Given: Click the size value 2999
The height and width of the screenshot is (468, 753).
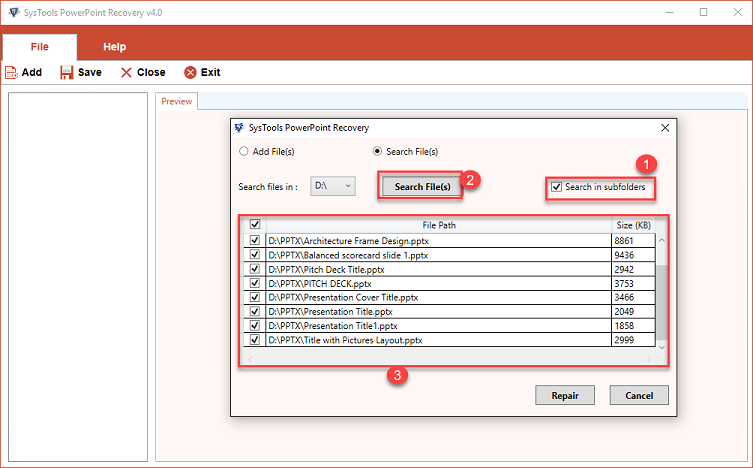Looking at the screenshot, I should [x=624, y=340].
